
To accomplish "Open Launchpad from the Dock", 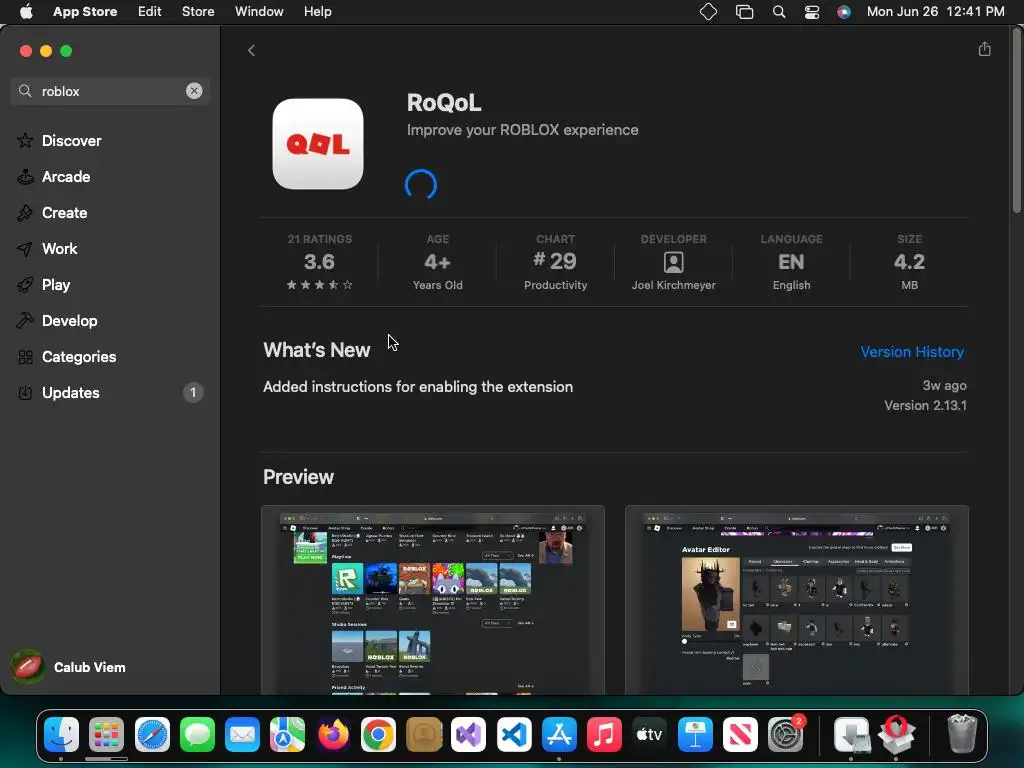I will pyautogui.click(x=106, y=735).
